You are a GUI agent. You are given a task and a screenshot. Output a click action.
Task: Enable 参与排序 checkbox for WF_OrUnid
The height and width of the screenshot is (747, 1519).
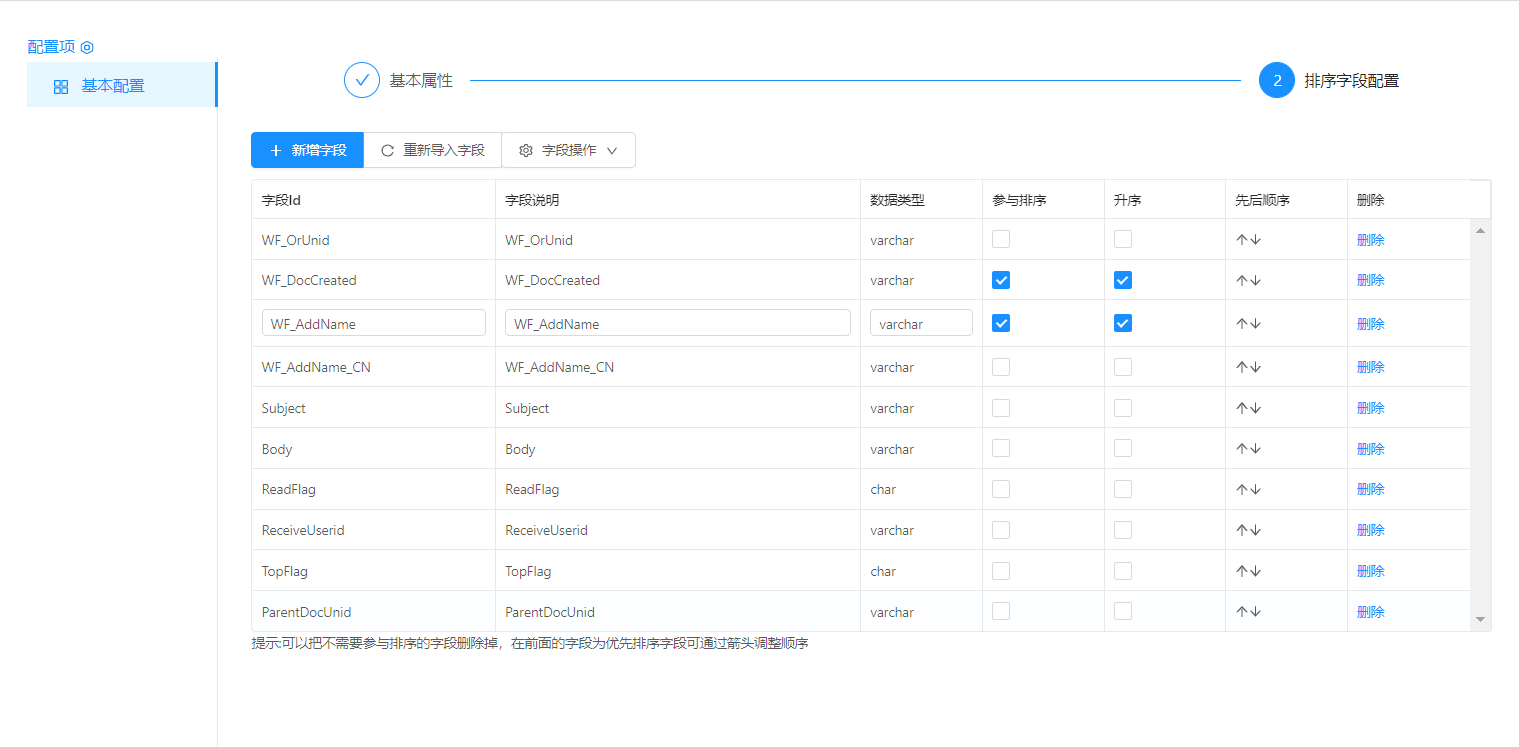point(1001,239)
